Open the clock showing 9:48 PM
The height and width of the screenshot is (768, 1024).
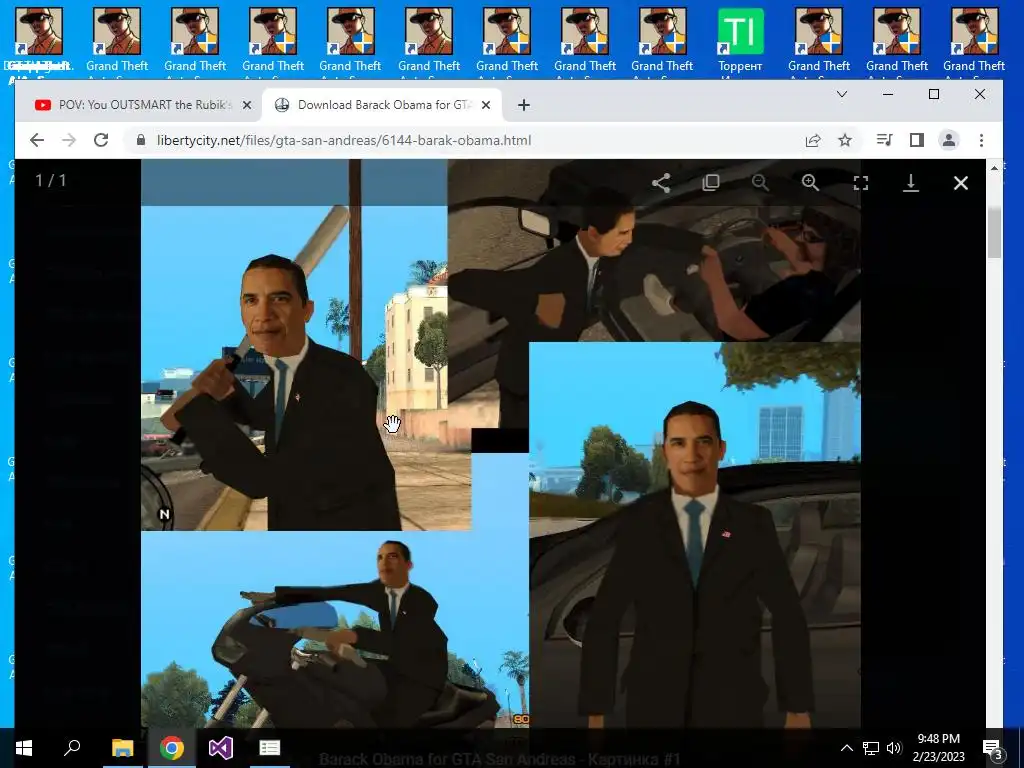[938, 748]
